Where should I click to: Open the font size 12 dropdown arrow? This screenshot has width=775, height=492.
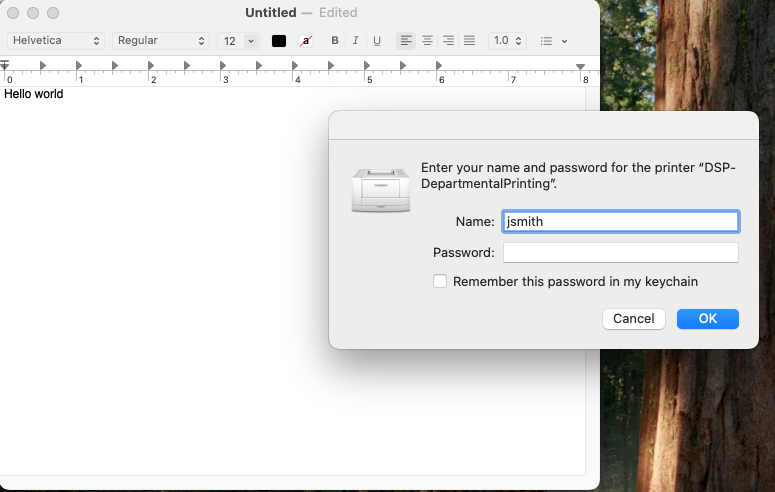251,41
